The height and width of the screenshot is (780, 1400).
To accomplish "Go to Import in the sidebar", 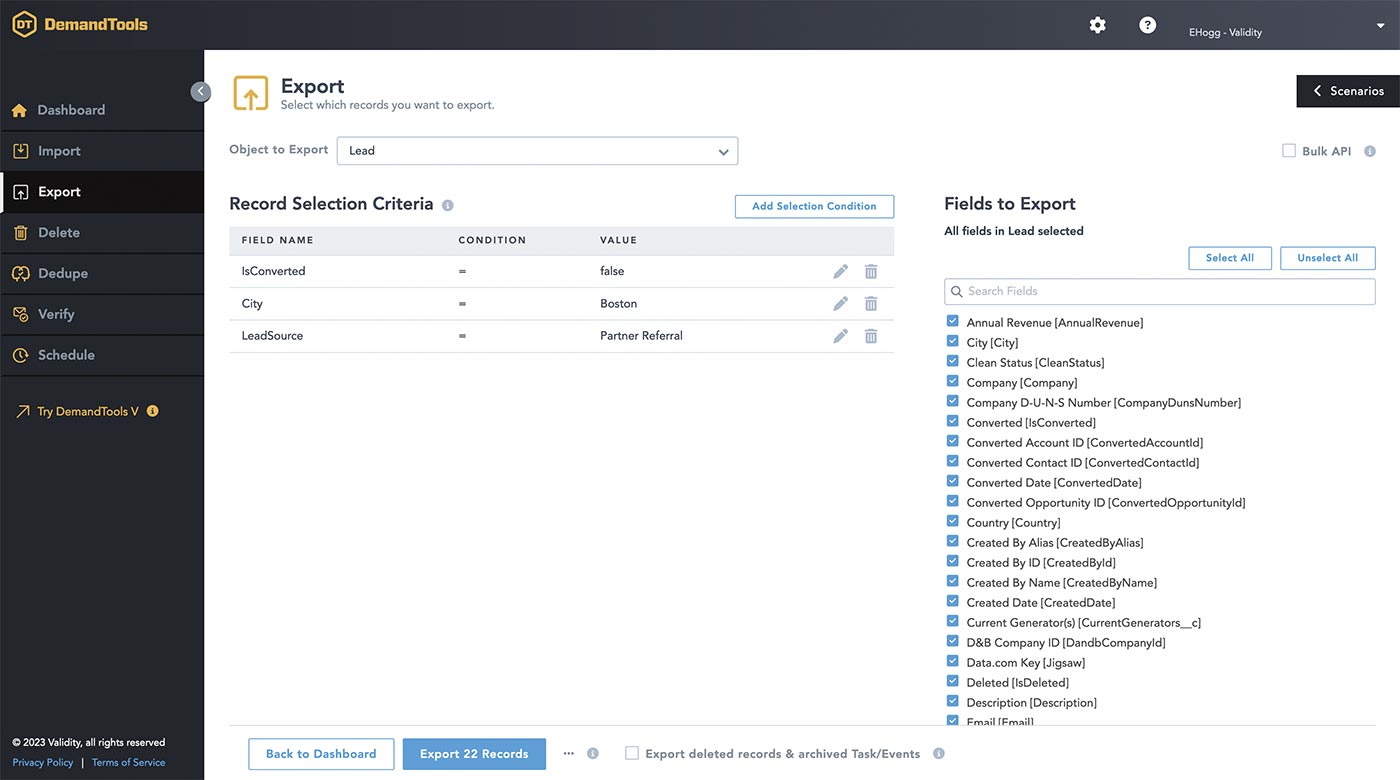I will pyautogui.click(x=102, y=151).
